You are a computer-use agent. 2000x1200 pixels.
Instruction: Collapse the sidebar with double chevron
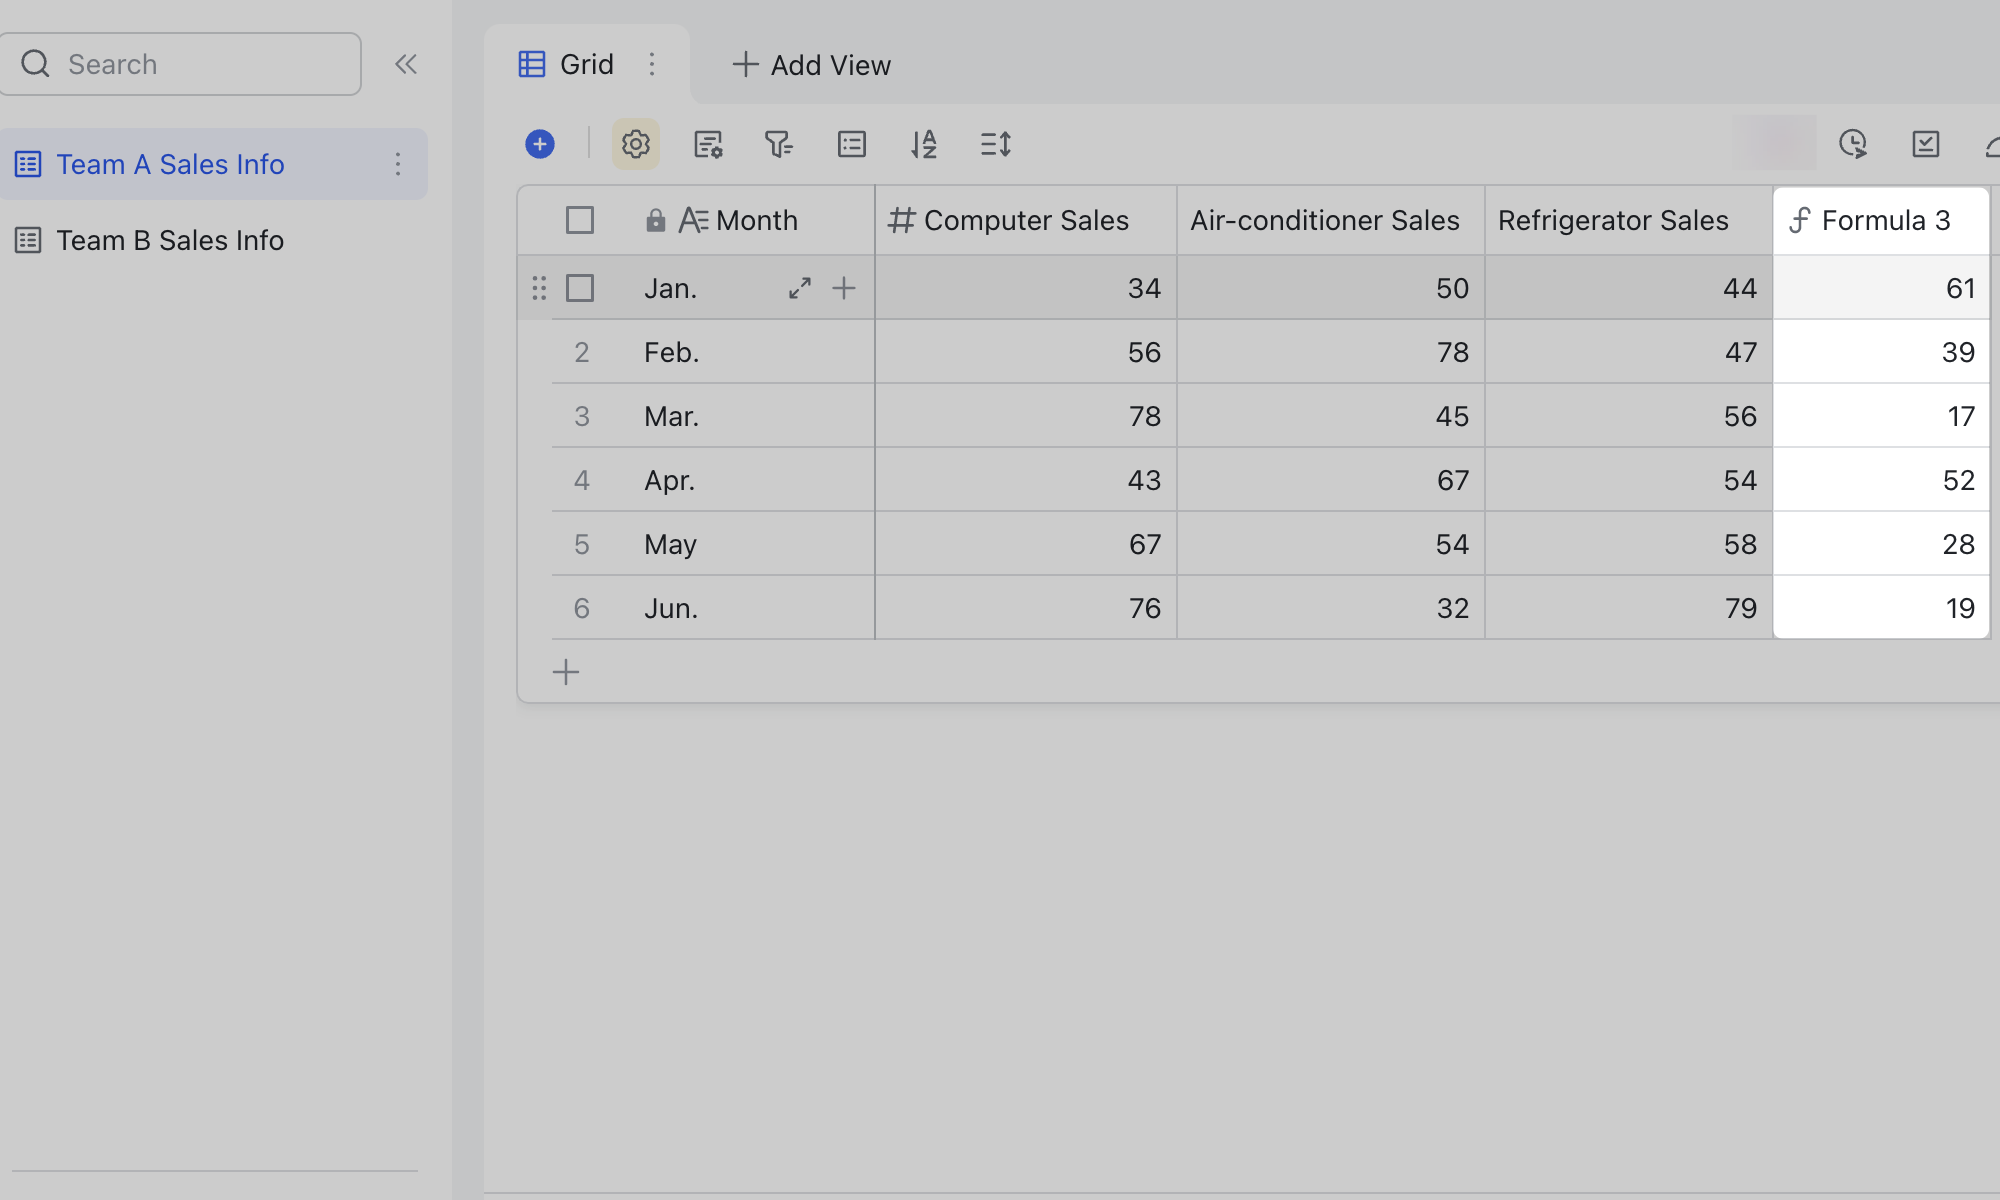click(405, 64)
